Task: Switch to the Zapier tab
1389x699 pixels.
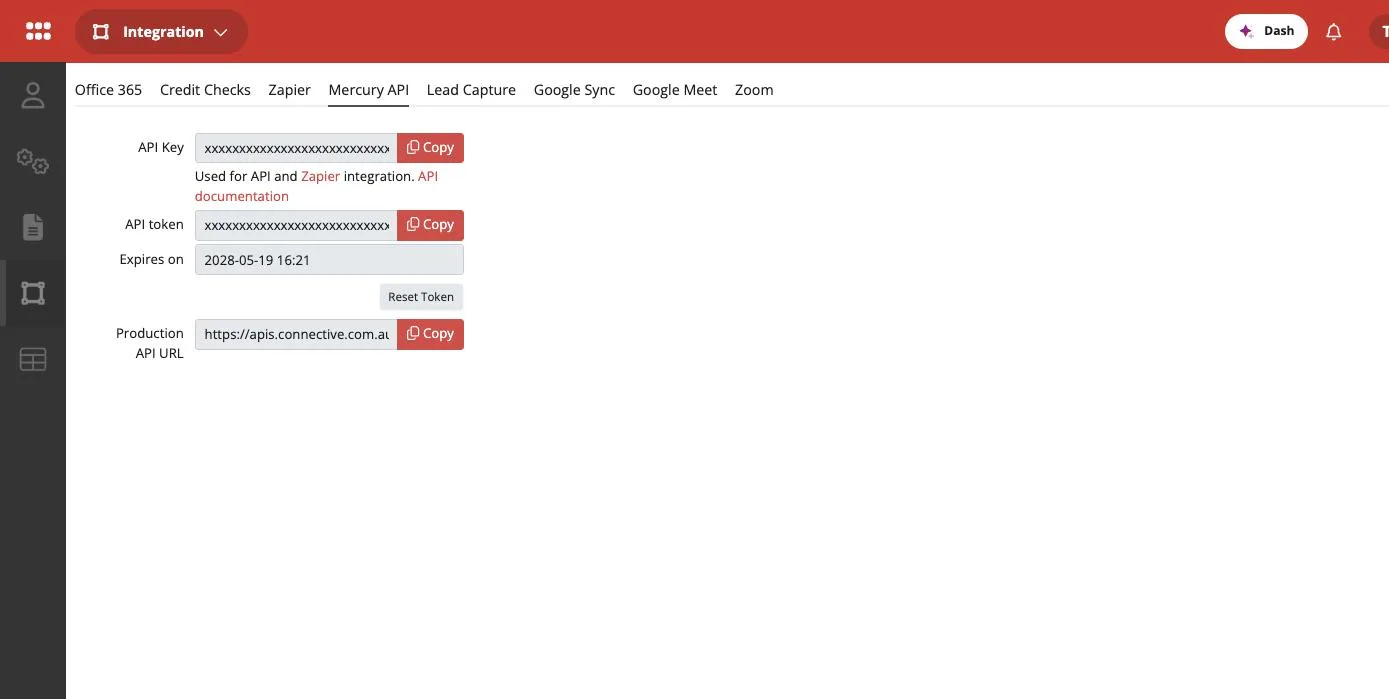Action: [x=289, y=90]
